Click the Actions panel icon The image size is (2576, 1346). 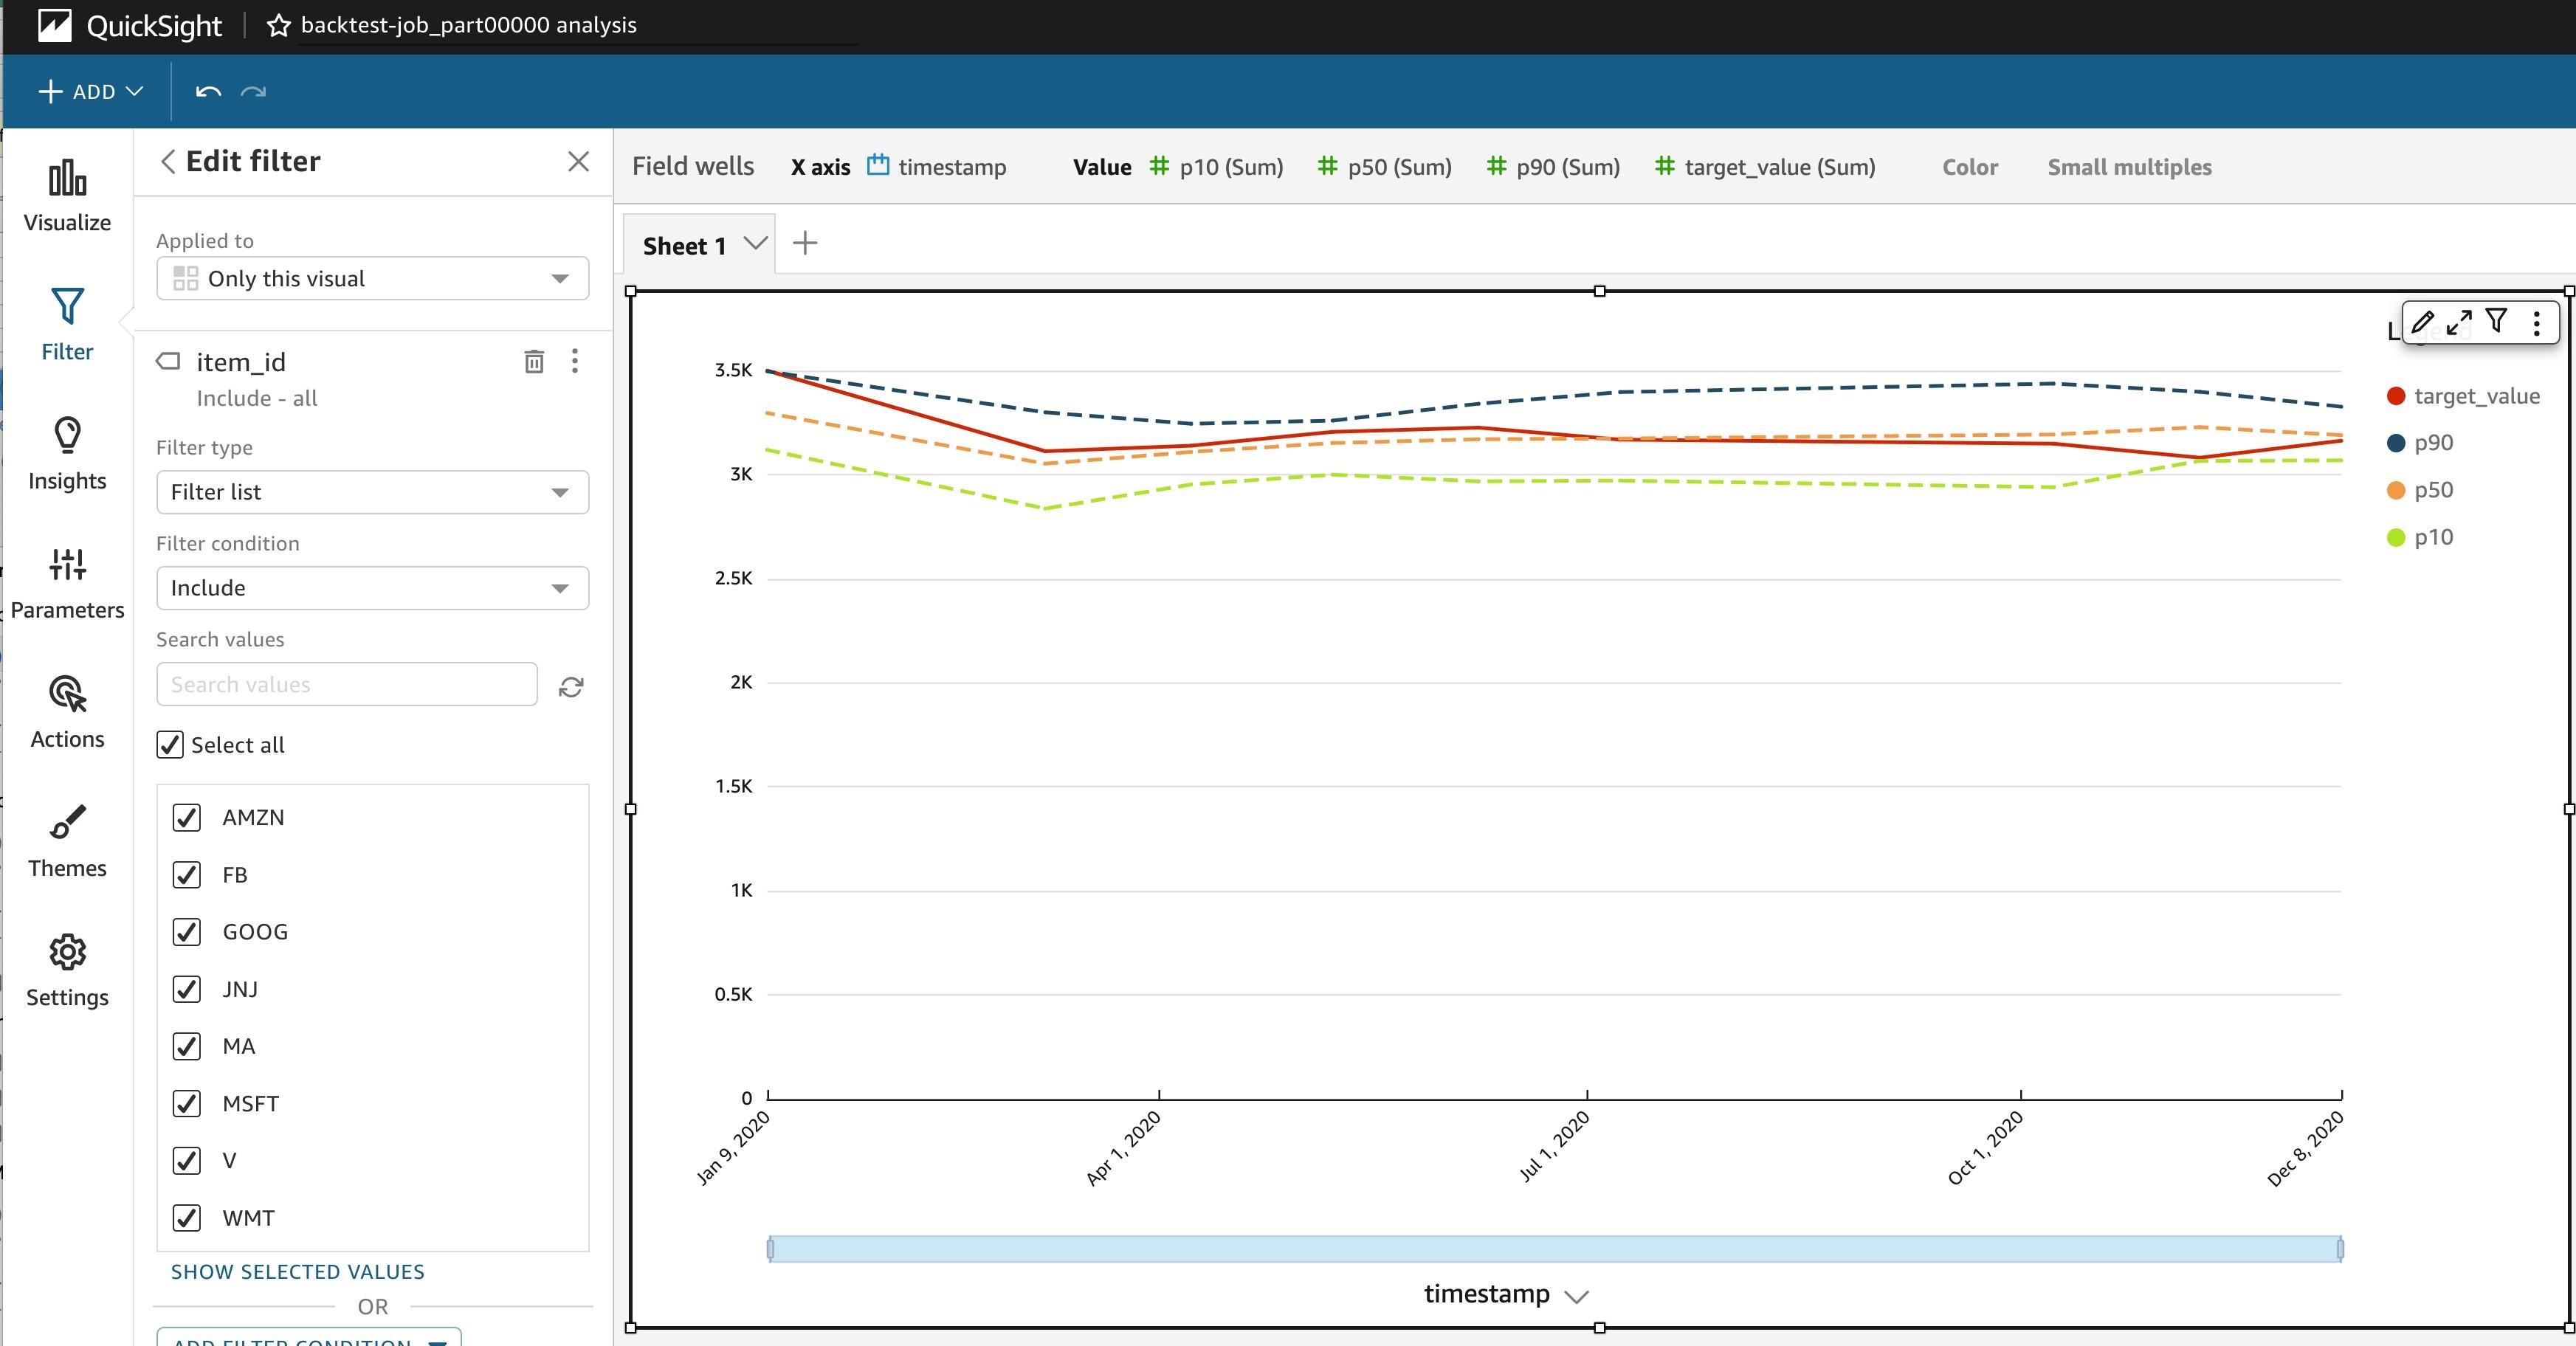click(68, 694)
